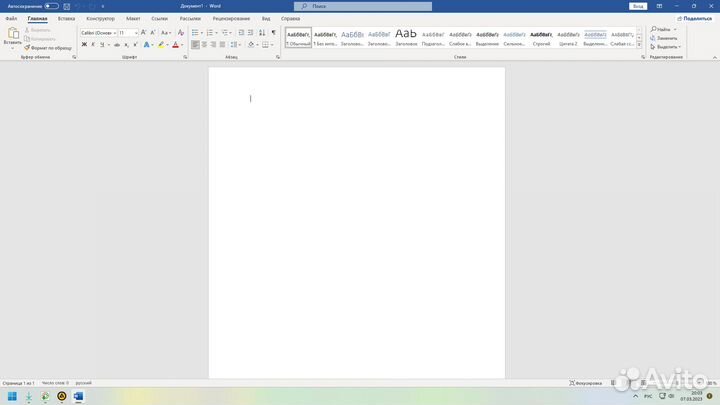This screenshot has width=720, height=405.
Task: Click the Заменить button
Action: 666,38
